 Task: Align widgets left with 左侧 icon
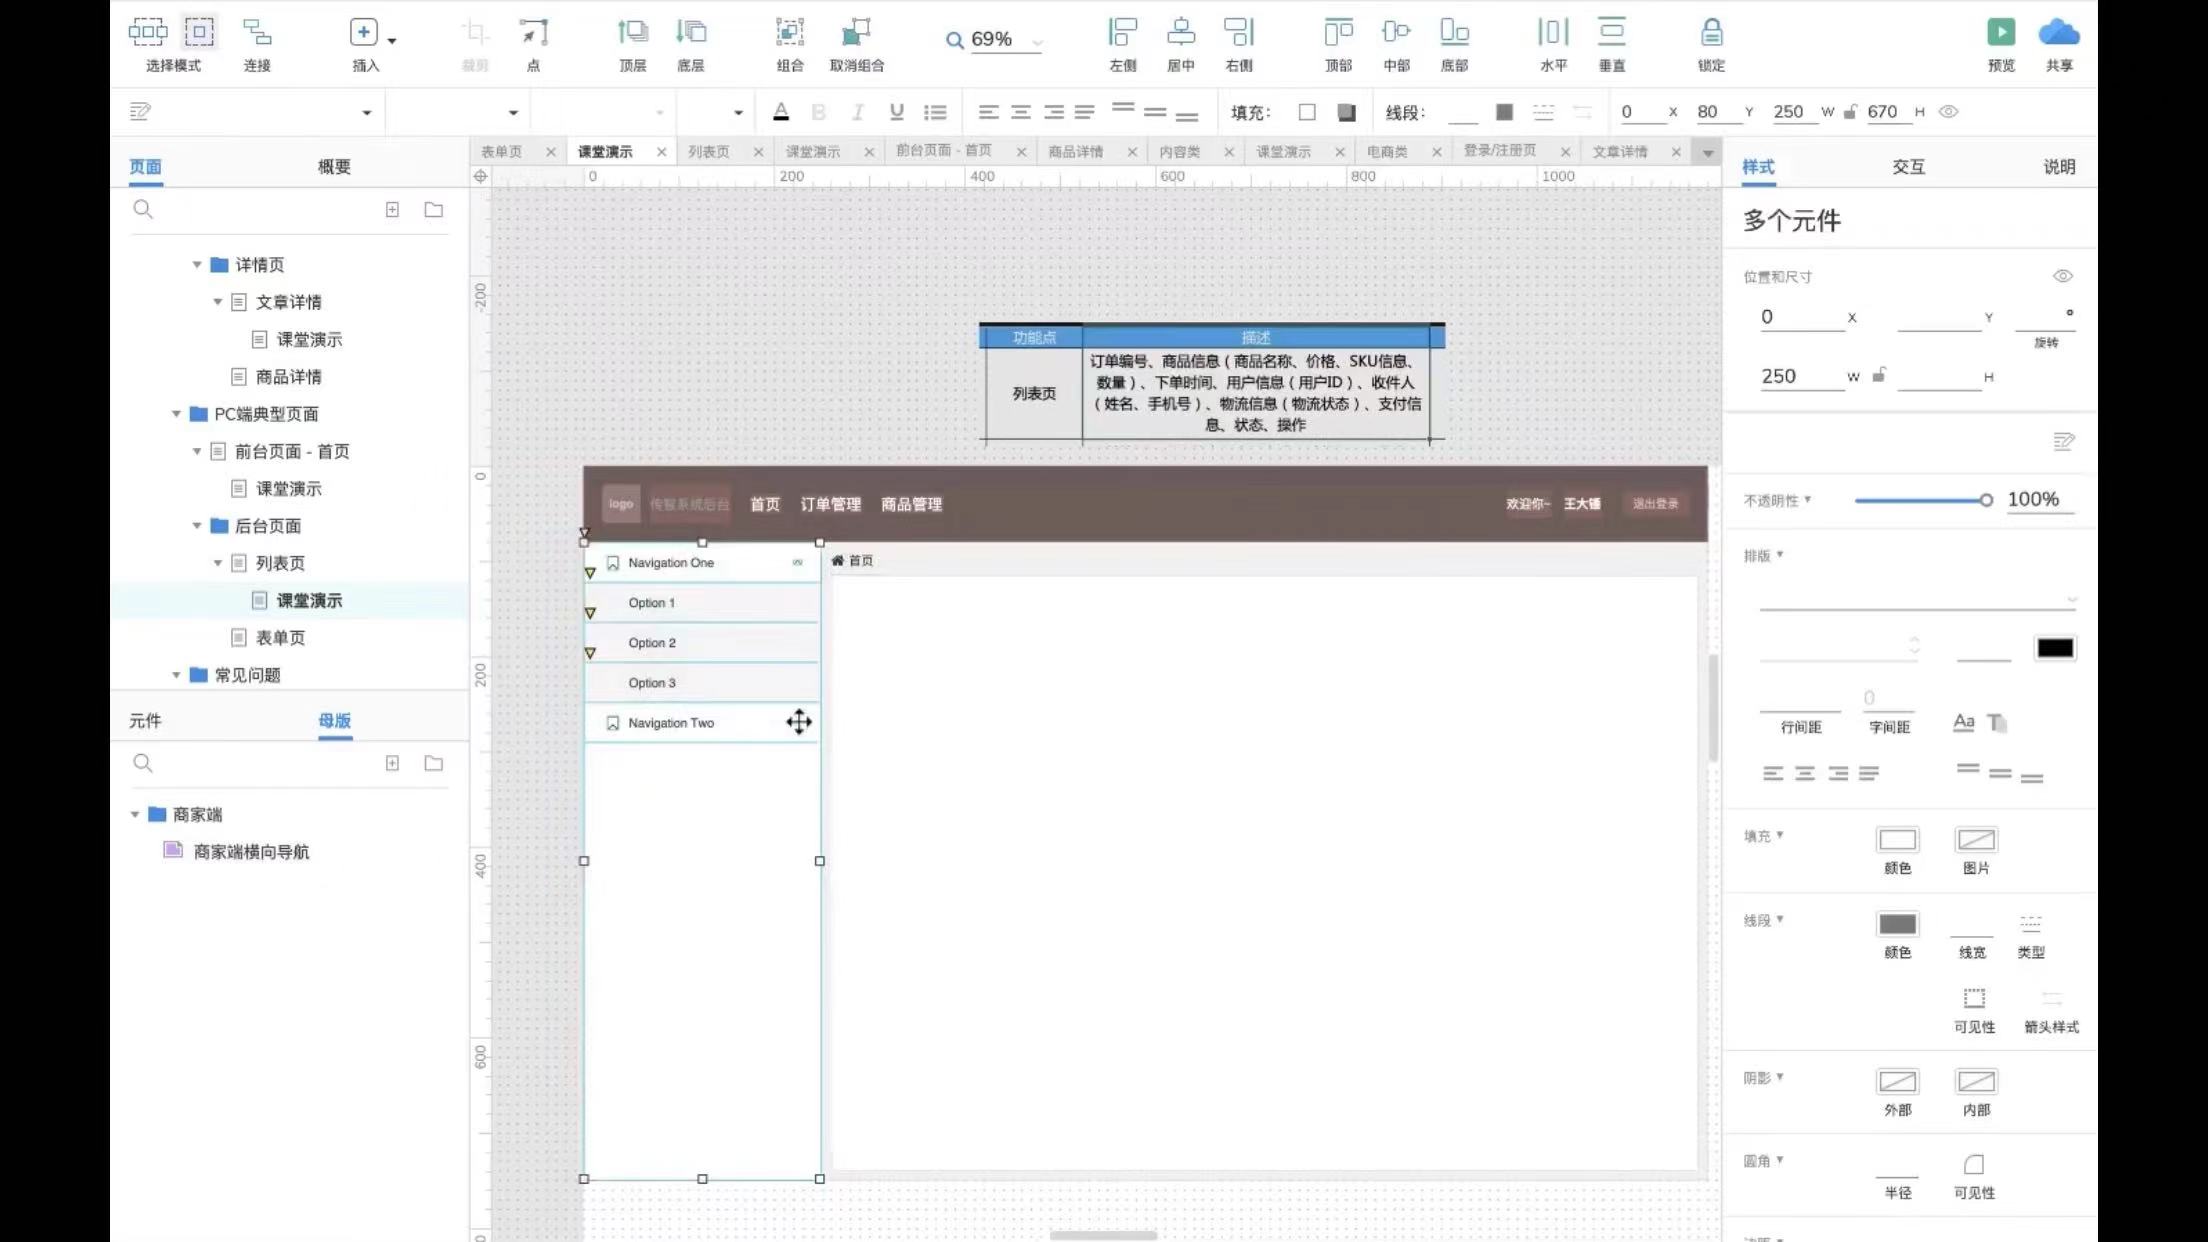[x=1122, y=33]
